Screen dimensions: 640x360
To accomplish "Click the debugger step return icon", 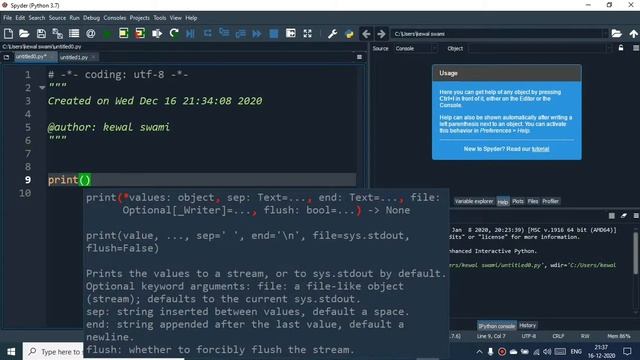I will tap(240, 33).
